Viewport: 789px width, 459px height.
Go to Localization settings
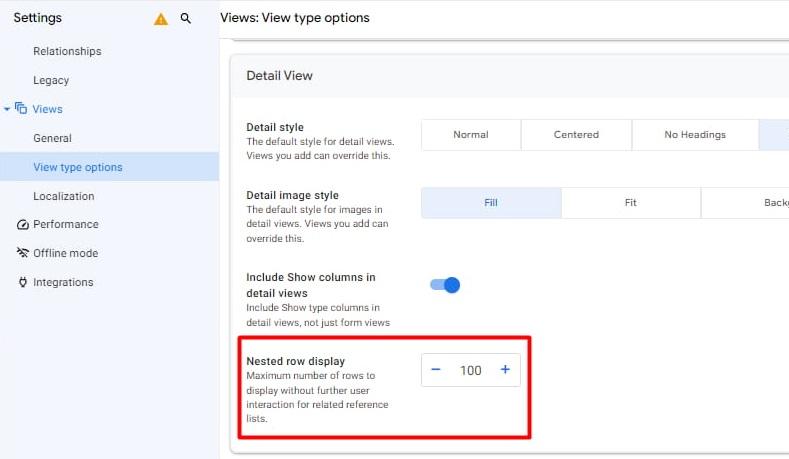tap(64, 196)
